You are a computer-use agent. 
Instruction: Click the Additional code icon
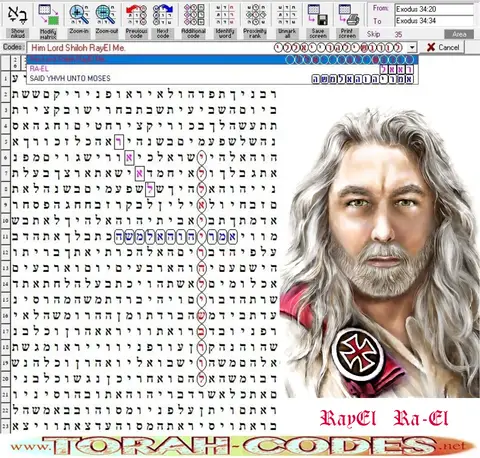point(194,14)
